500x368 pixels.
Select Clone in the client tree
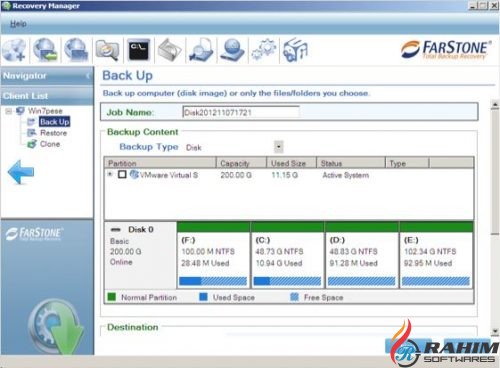point(50,144)
